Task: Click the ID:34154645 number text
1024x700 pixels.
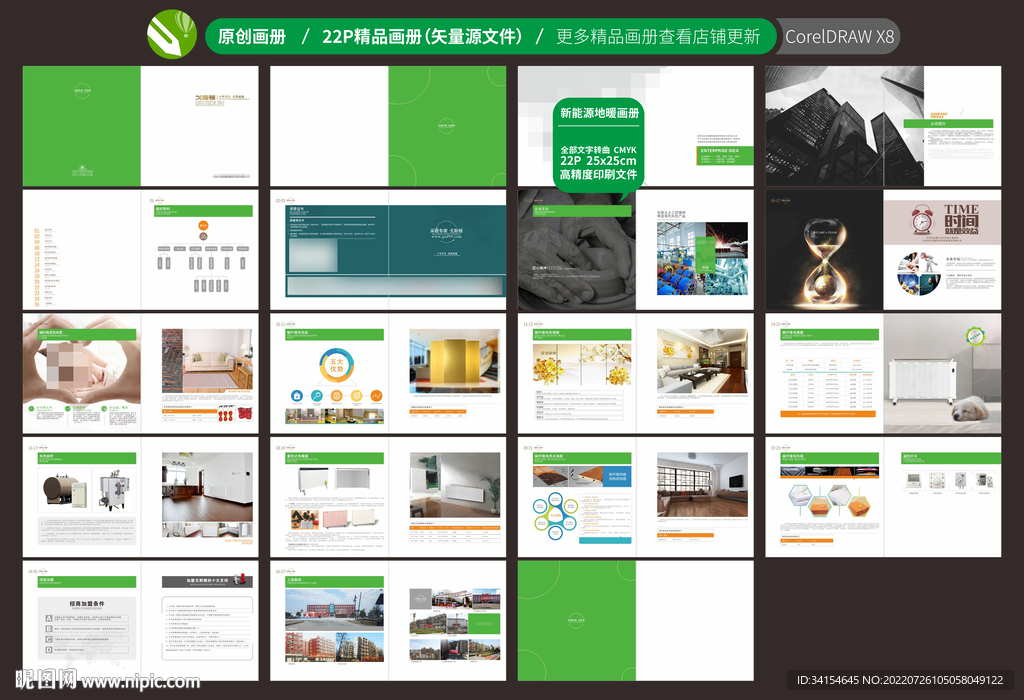Action: (827, 680)
